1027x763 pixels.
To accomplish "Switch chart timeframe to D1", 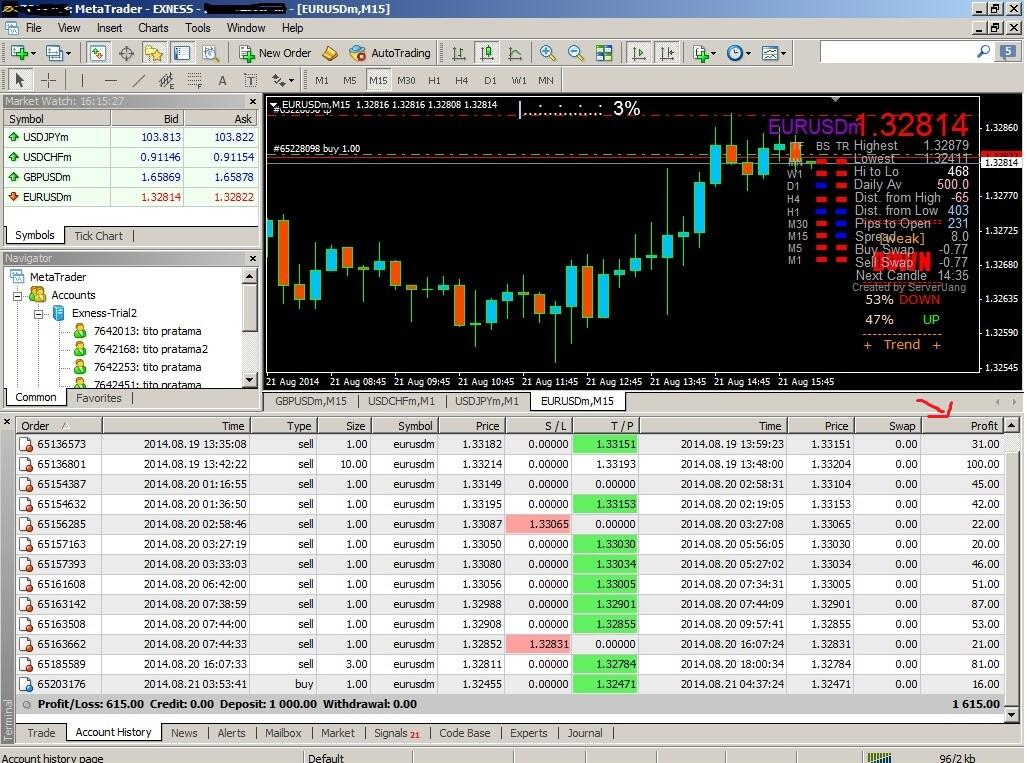I will (x=491, y=81).
